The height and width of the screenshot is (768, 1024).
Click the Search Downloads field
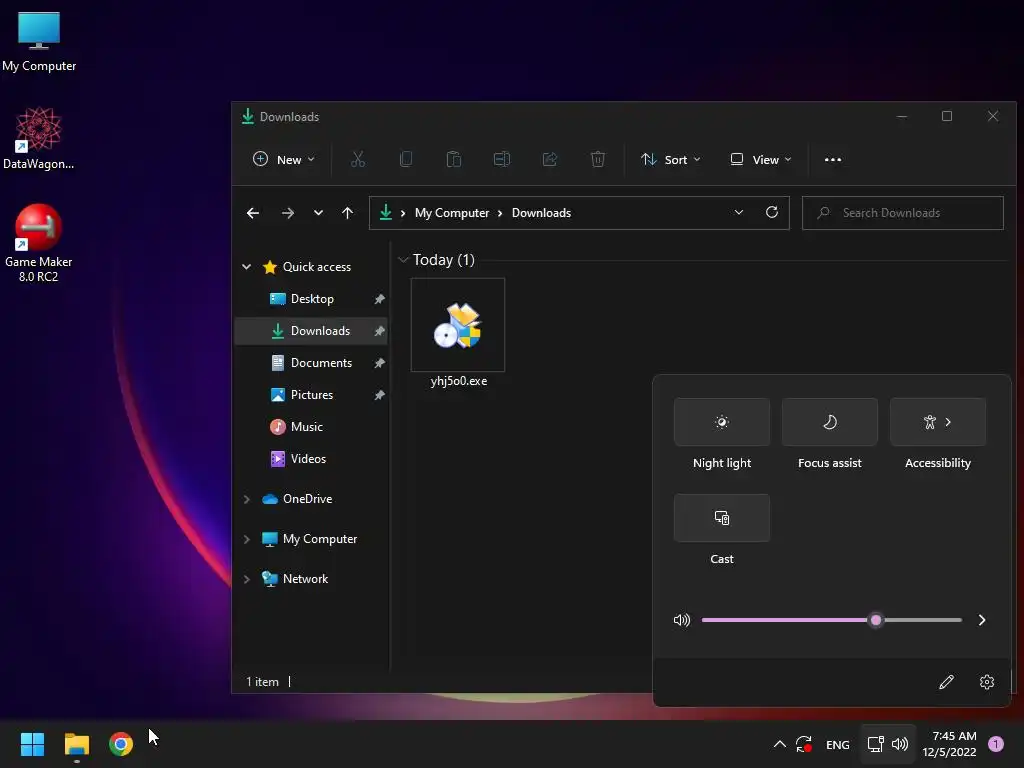[903, 213]
